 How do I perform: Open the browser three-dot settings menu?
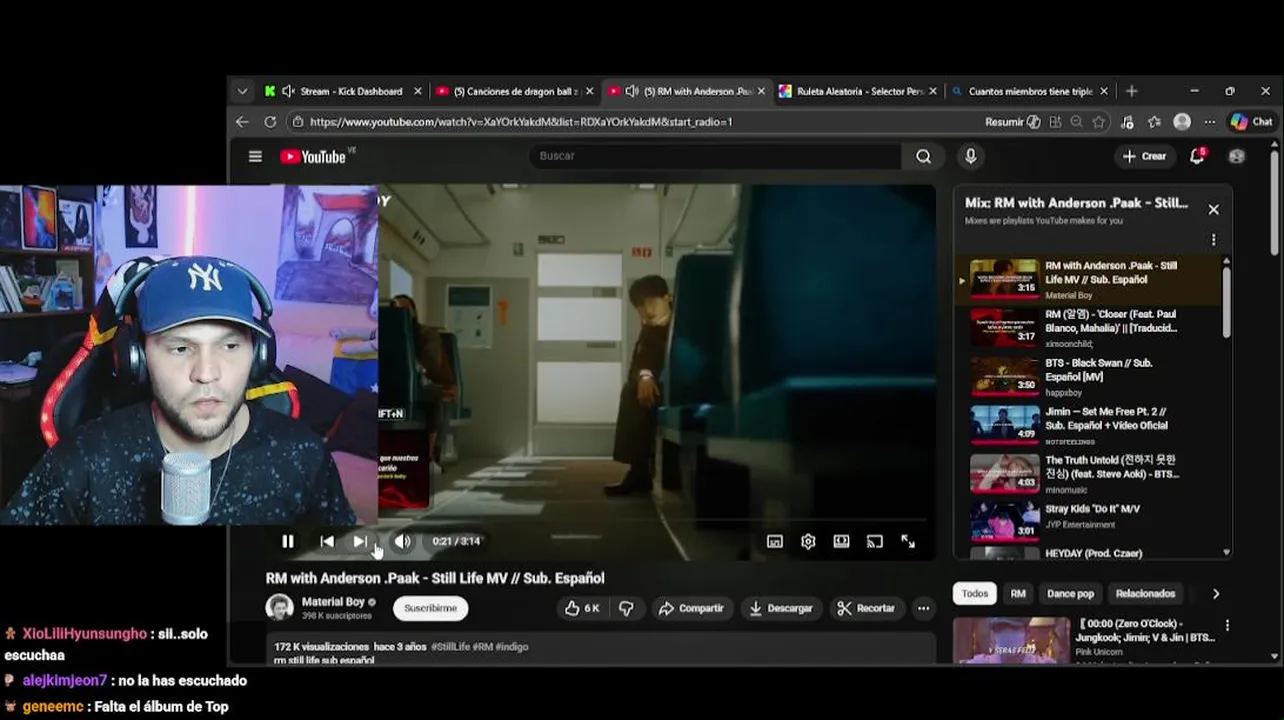[1210, 122]
